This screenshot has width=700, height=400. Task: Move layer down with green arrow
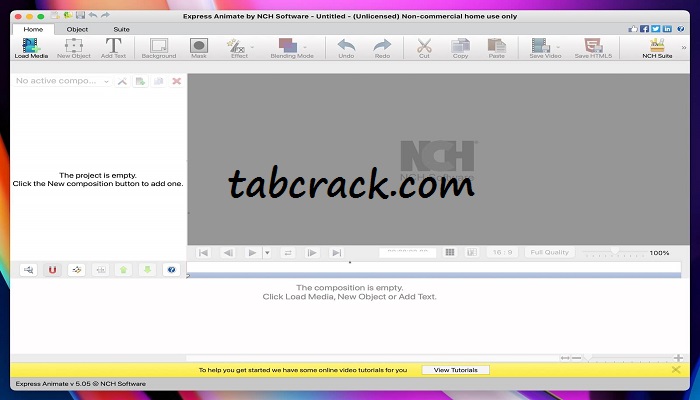(x=147, y=270)
